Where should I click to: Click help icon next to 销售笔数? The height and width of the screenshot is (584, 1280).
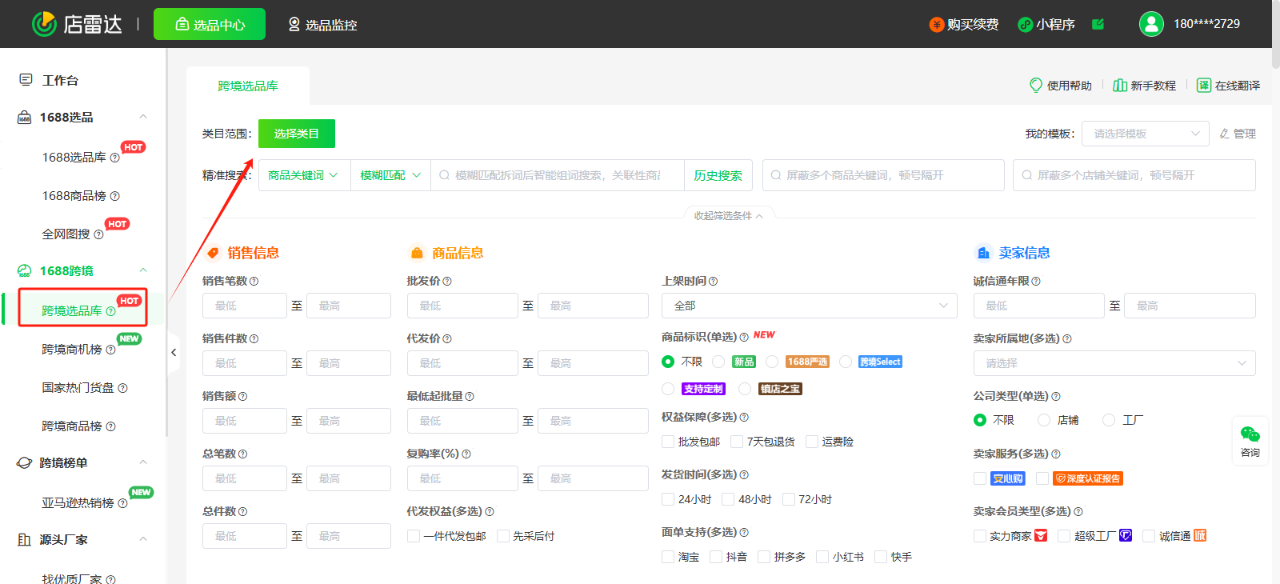(254, 282)
